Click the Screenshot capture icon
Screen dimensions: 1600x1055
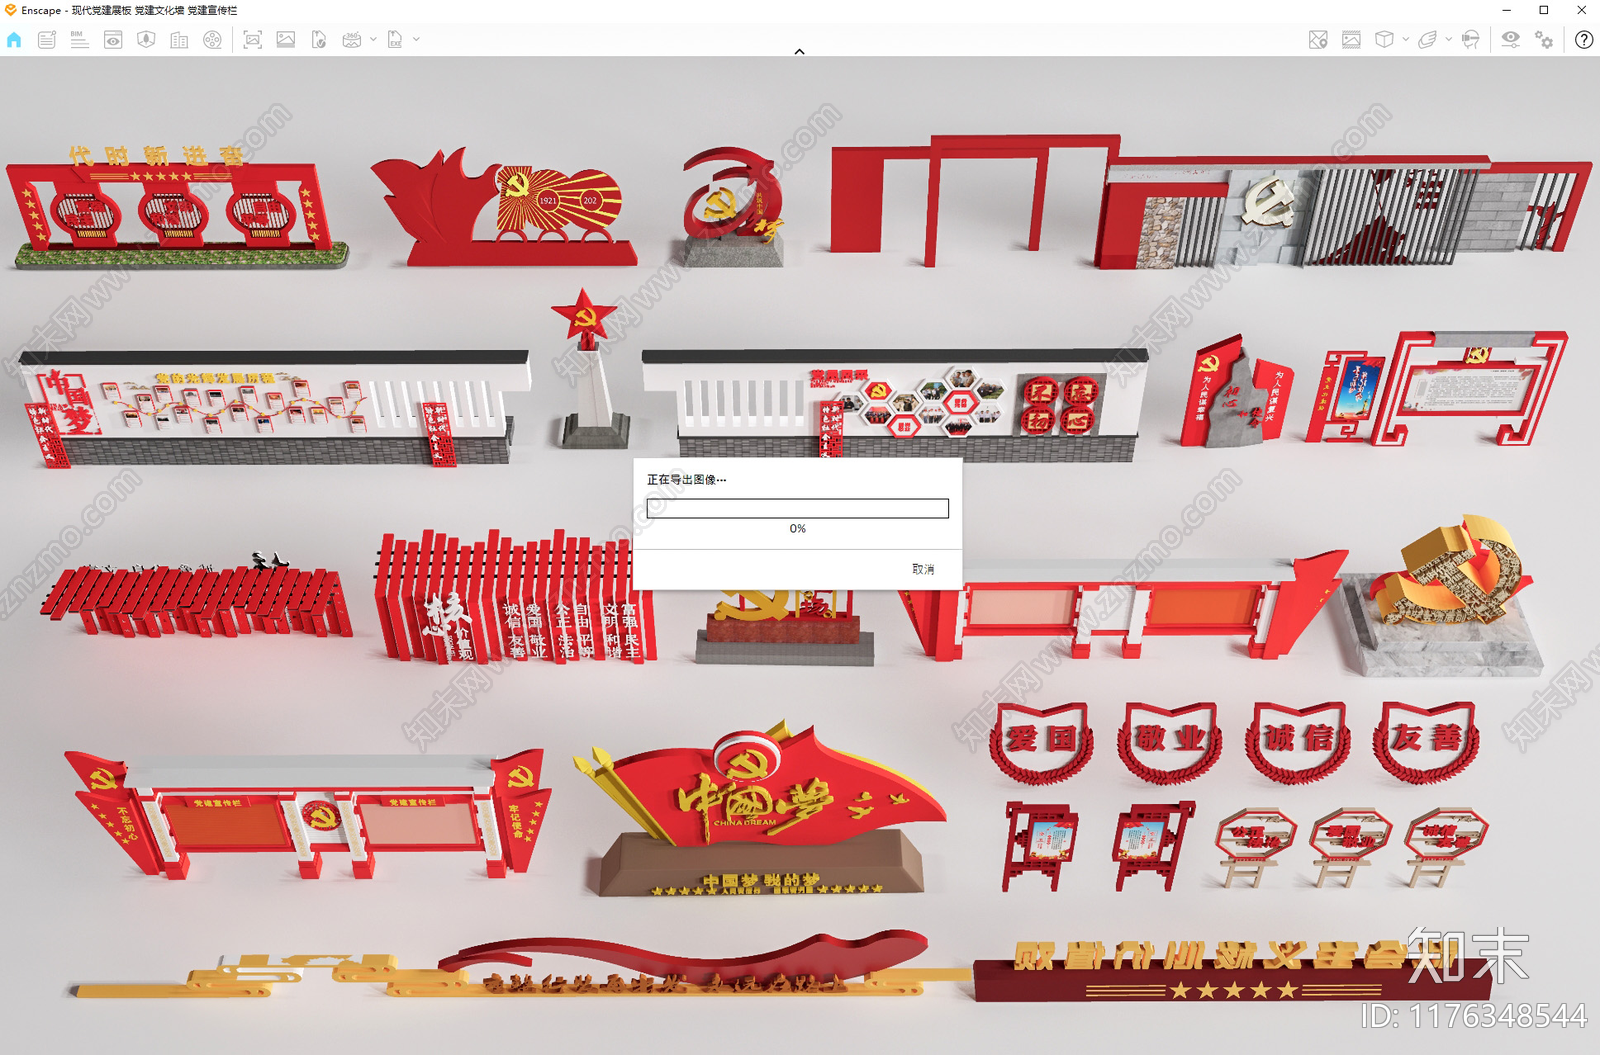click(253, 40)
